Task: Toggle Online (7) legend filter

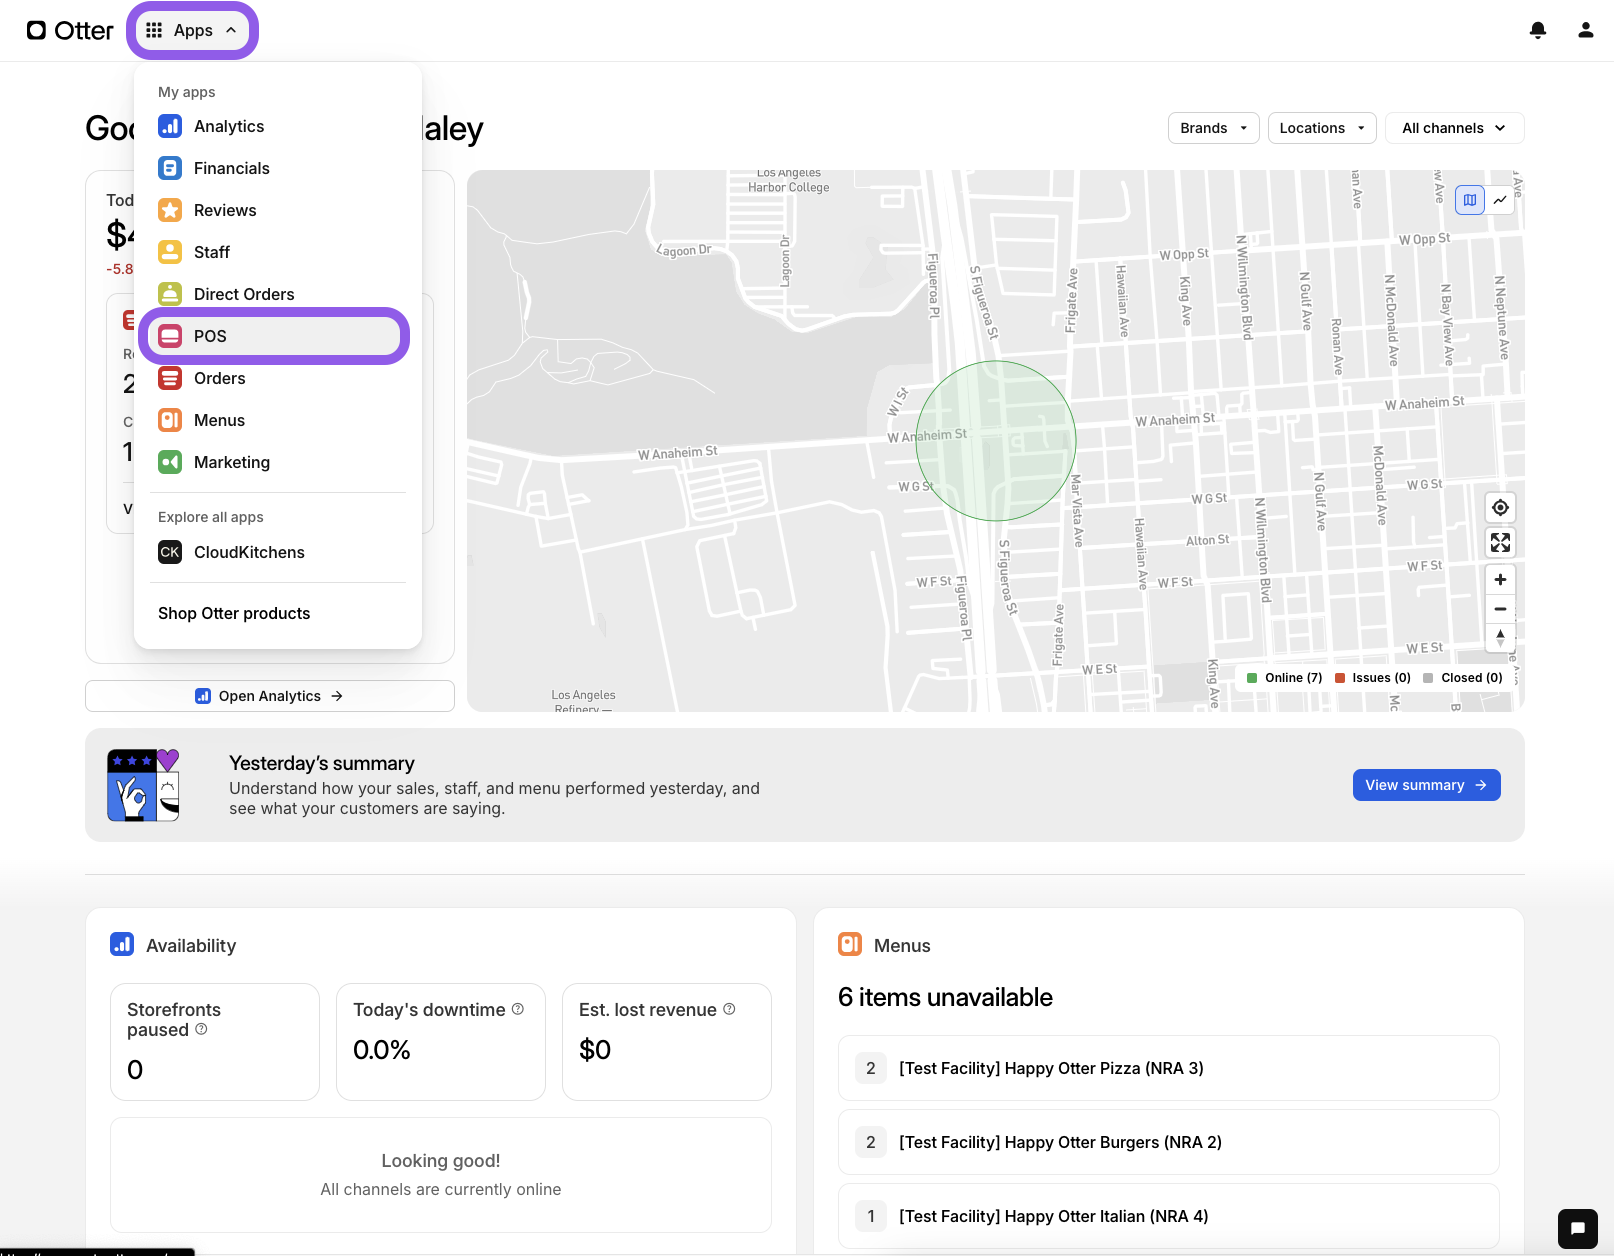Action: tap(1284, 678)
